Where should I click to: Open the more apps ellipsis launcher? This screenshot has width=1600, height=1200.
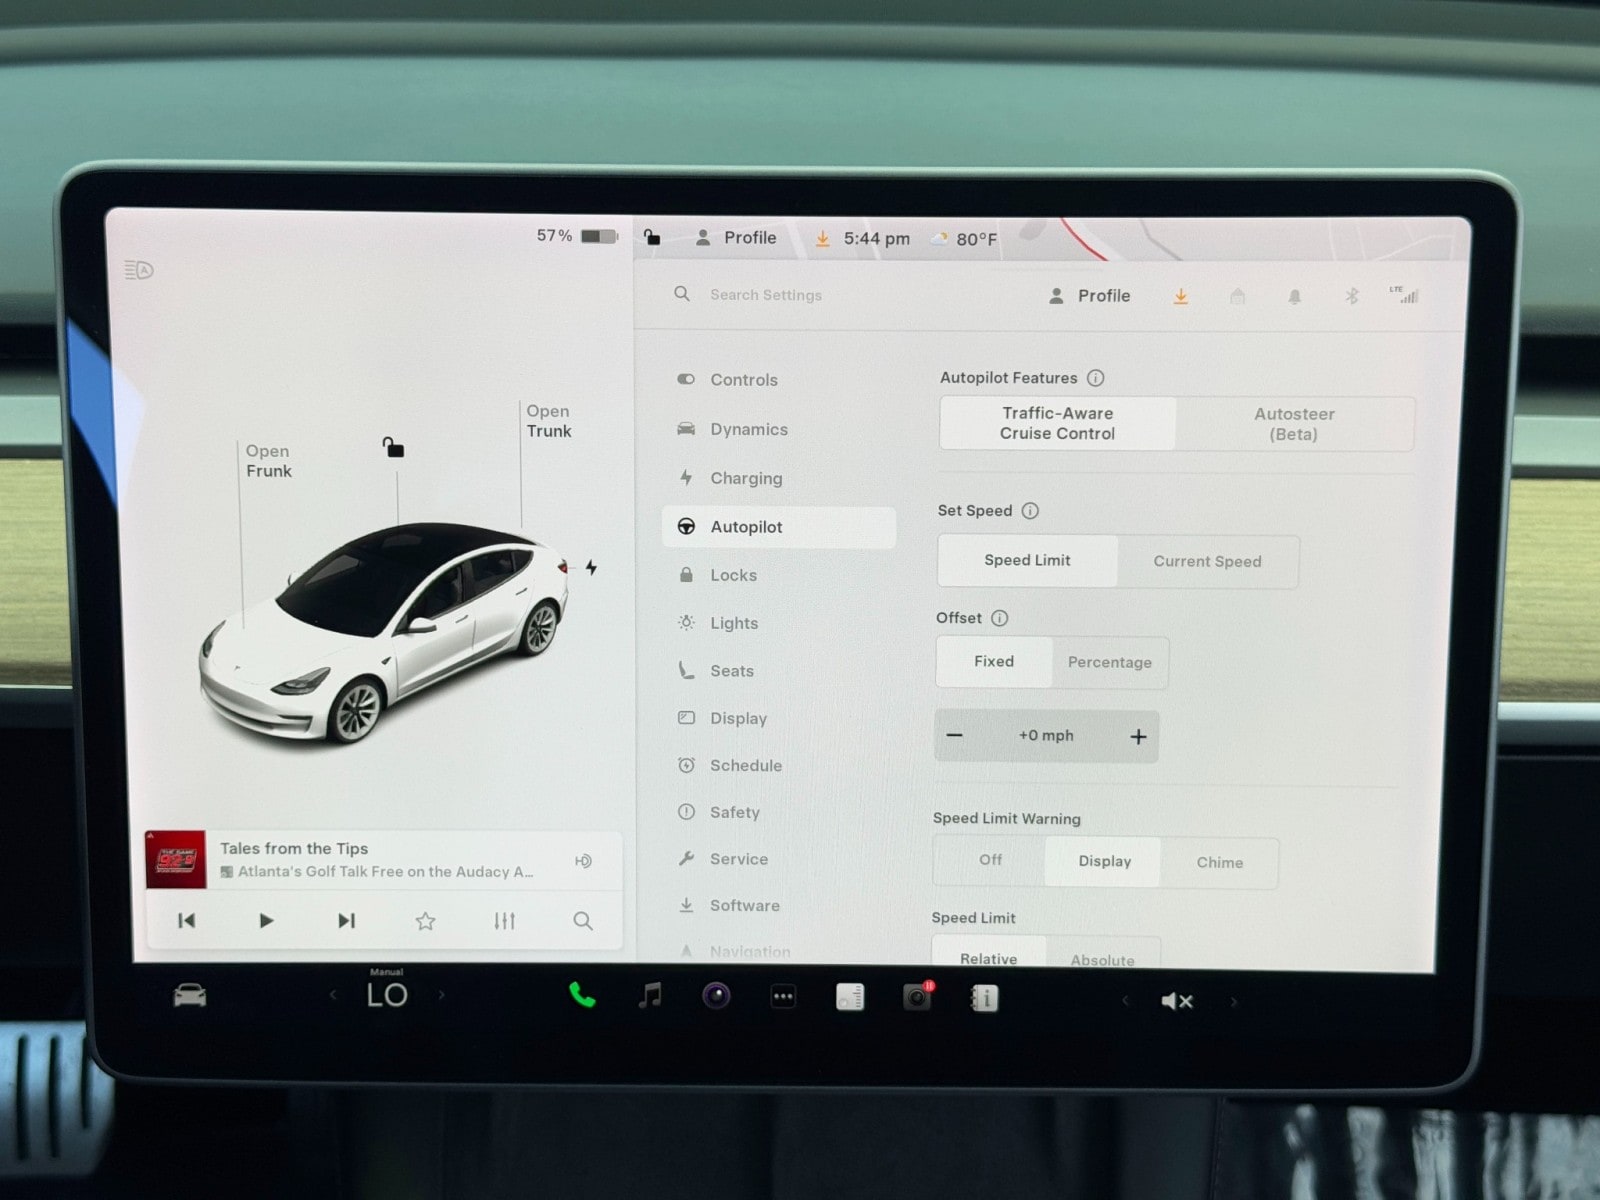783,997
